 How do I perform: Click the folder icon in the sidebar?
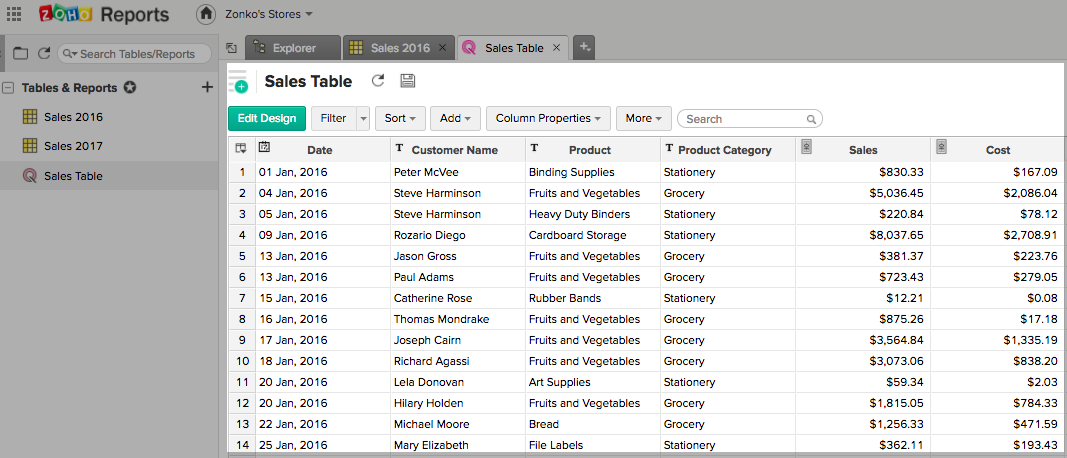[20, 54]
